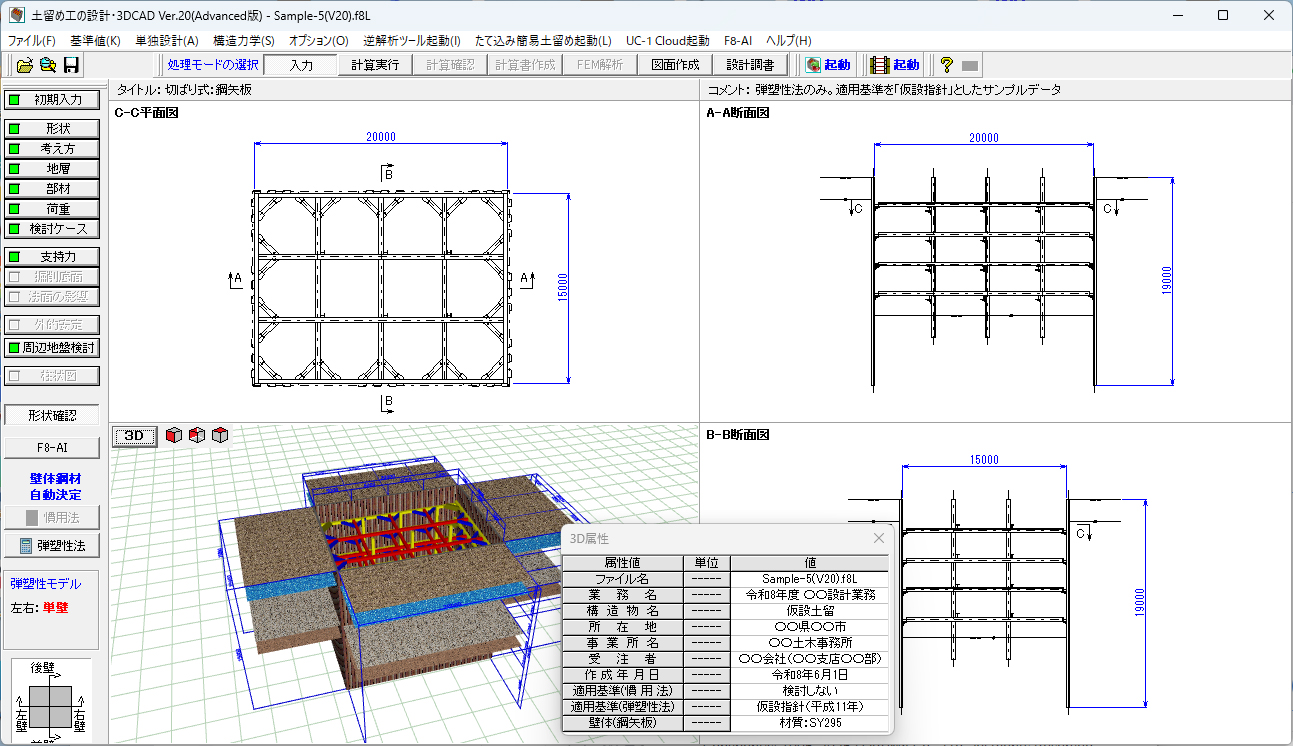
Task: Click the open file folder toolbar icon
Action: click(x=25, y=65)
